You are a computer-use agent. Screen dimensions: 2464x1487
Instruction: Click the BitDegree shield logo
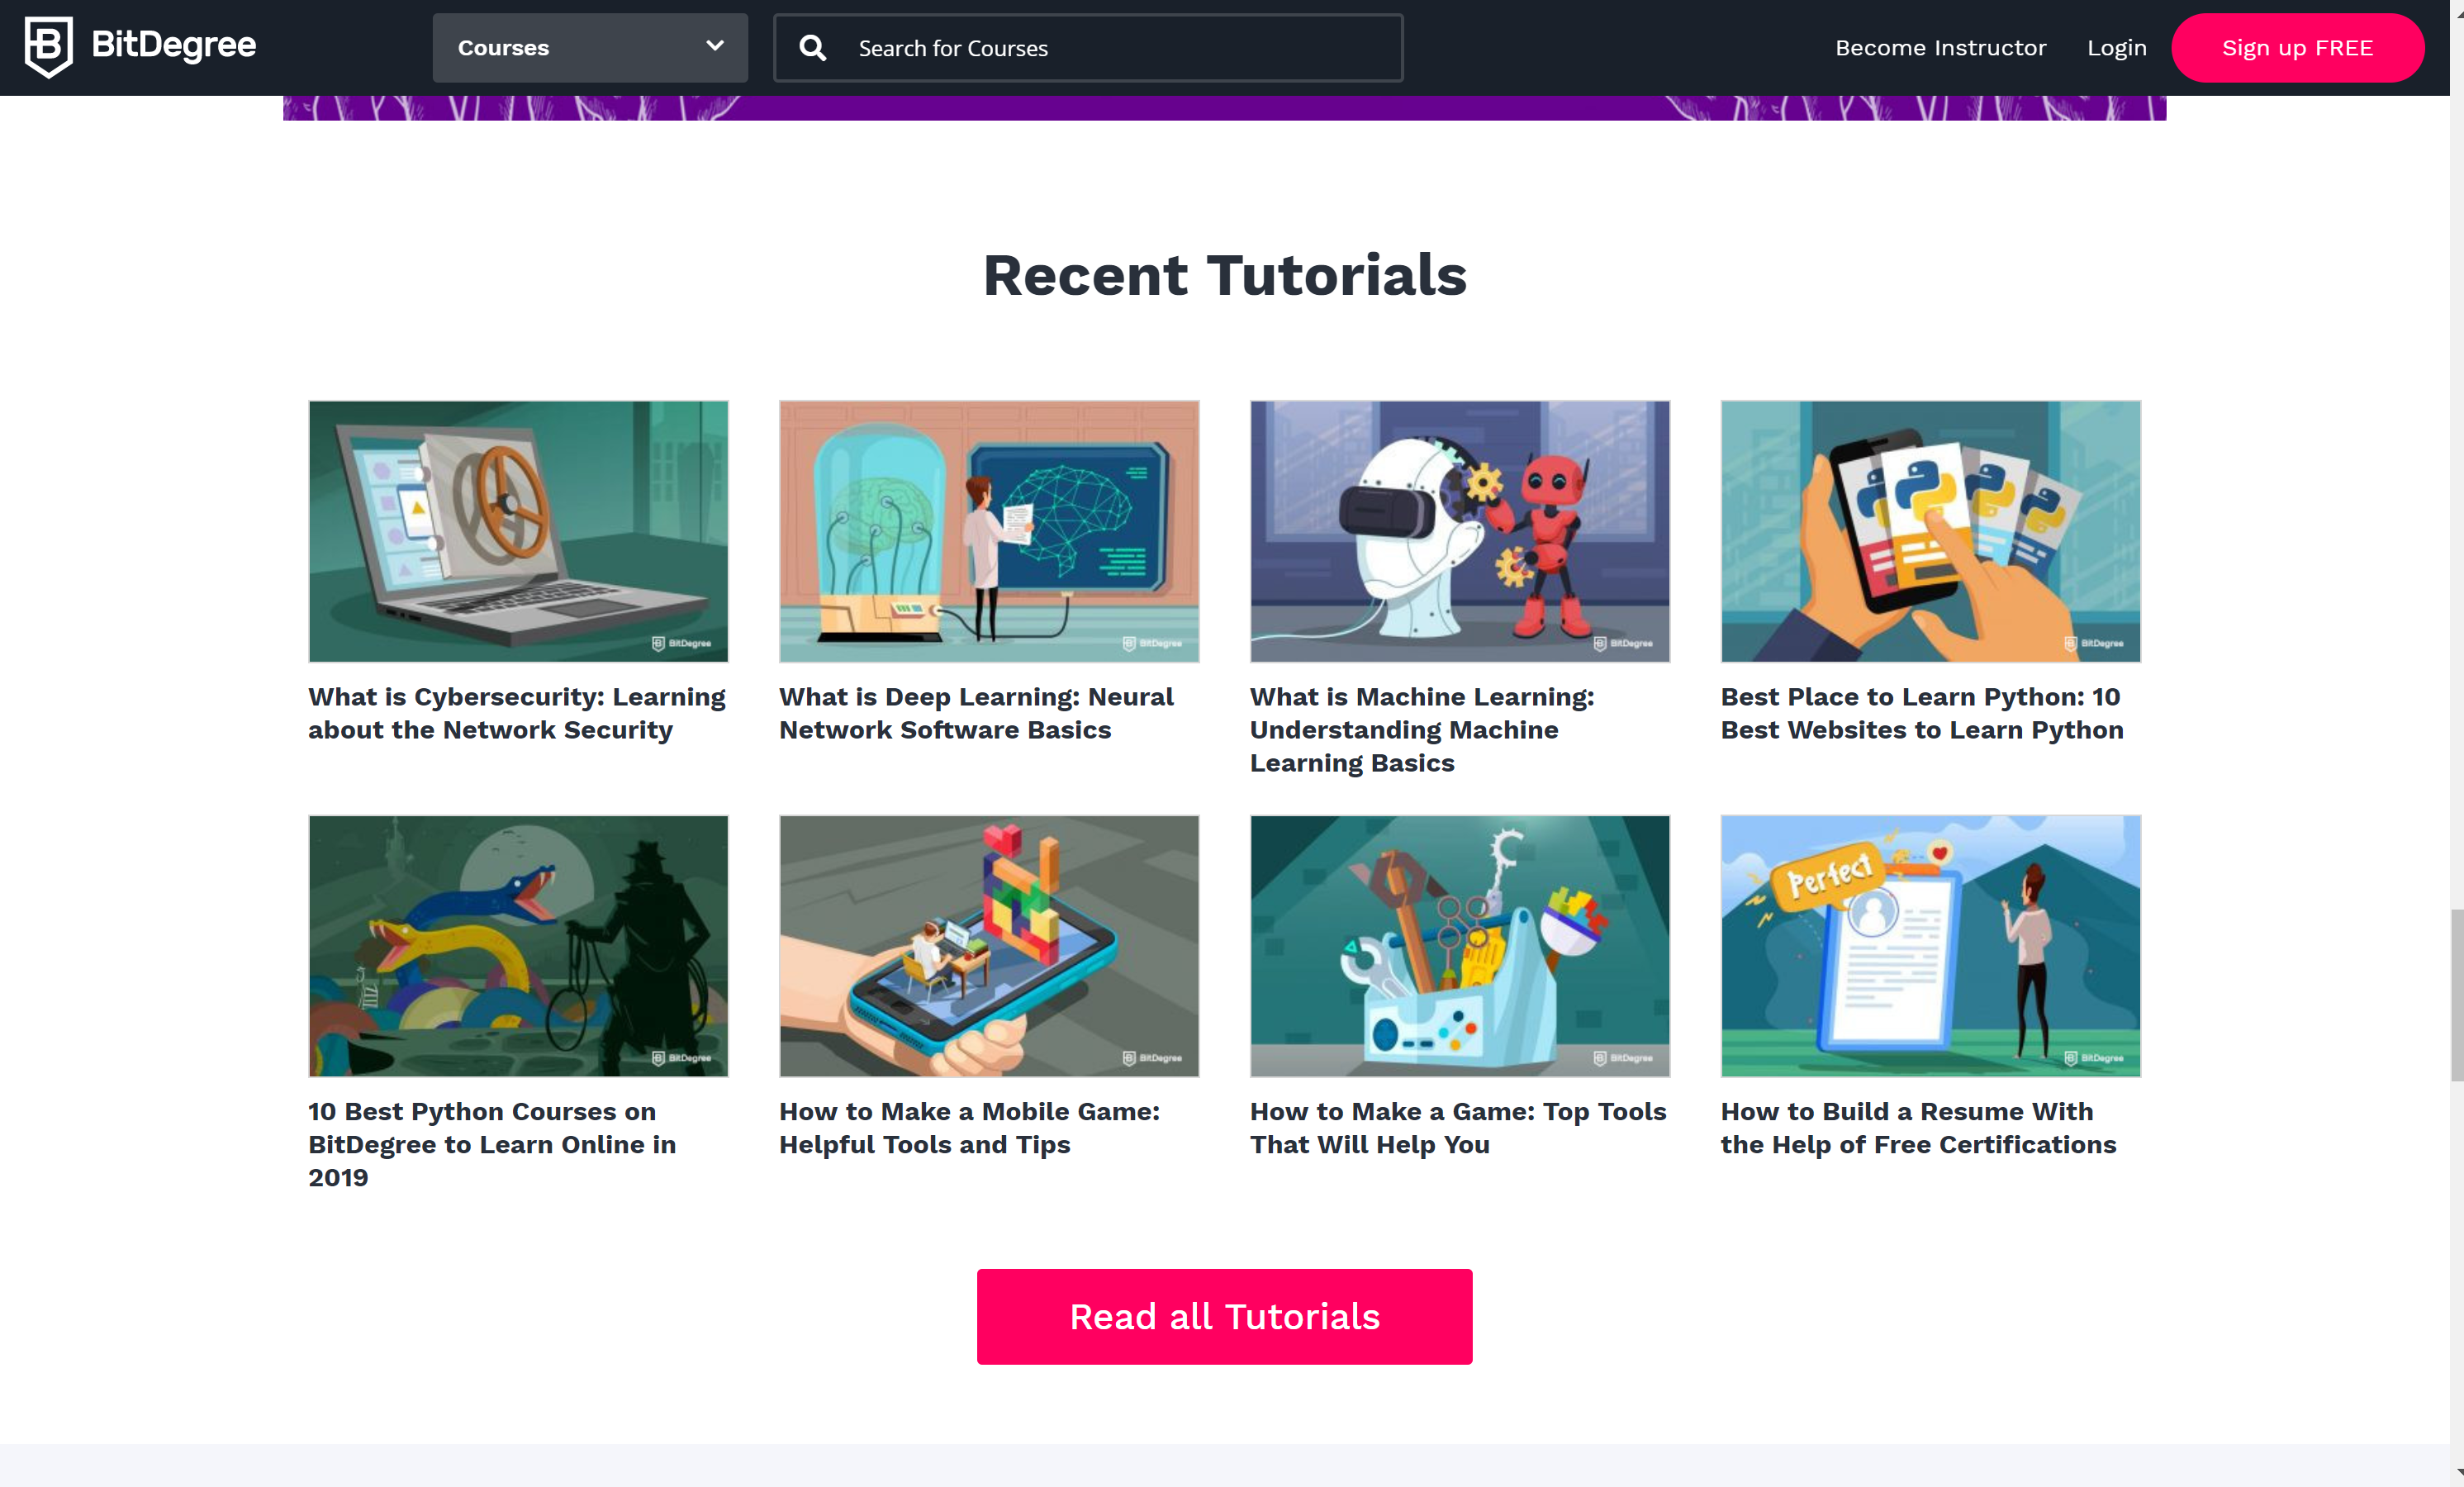coord(47,45)
